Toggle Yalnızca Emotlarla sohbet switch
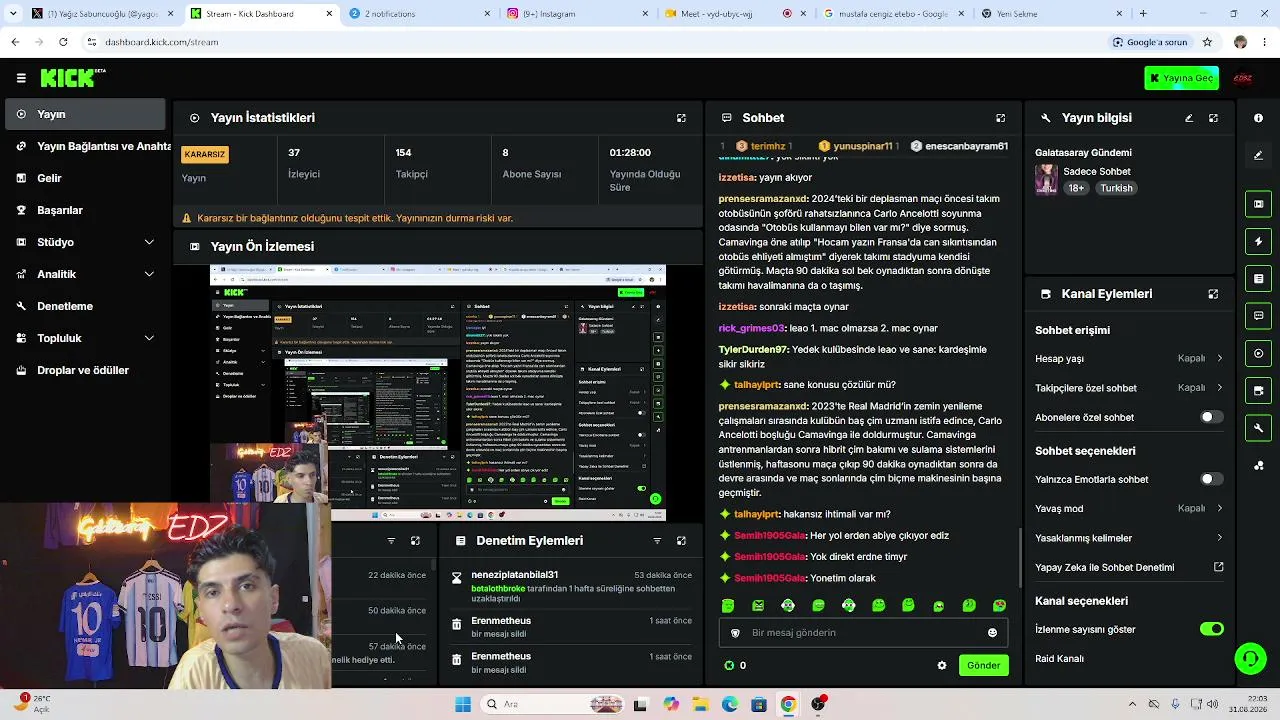 coord(1212,479)
